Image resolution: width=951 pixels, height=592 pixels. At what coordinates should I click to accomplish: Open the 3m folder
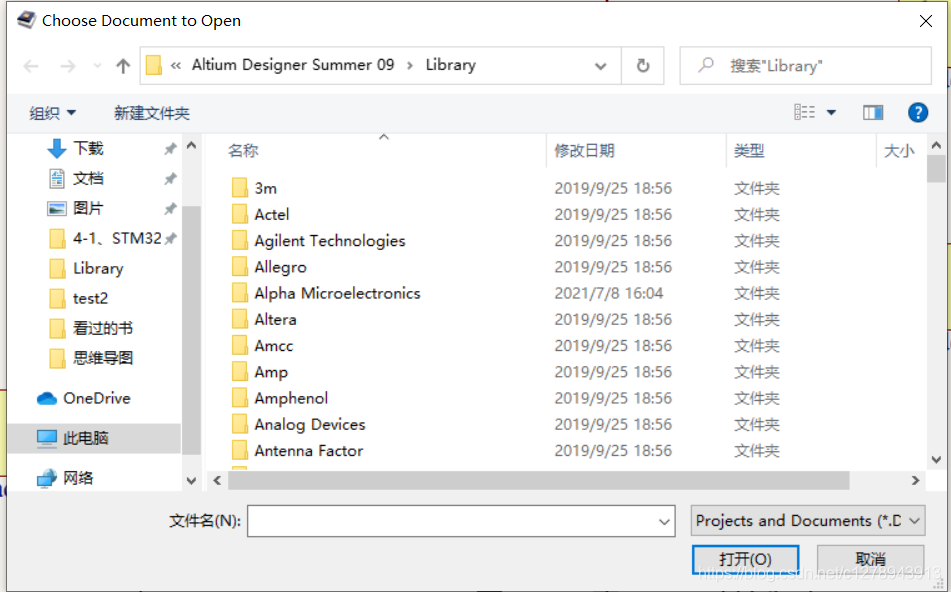pyautogui.click(x=265, y=188)
